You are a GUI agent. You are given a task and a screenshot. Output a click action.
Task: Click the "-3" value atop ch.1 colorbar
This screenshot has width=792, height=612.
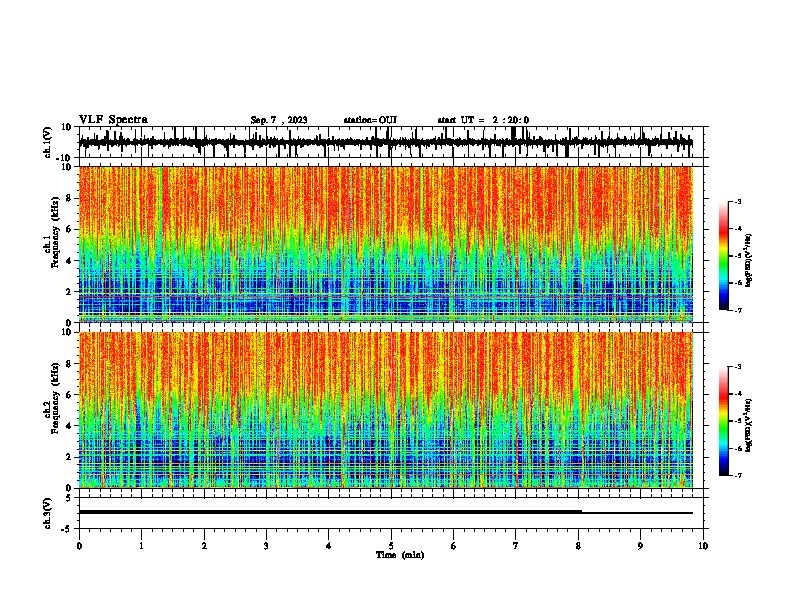[738, 201]
